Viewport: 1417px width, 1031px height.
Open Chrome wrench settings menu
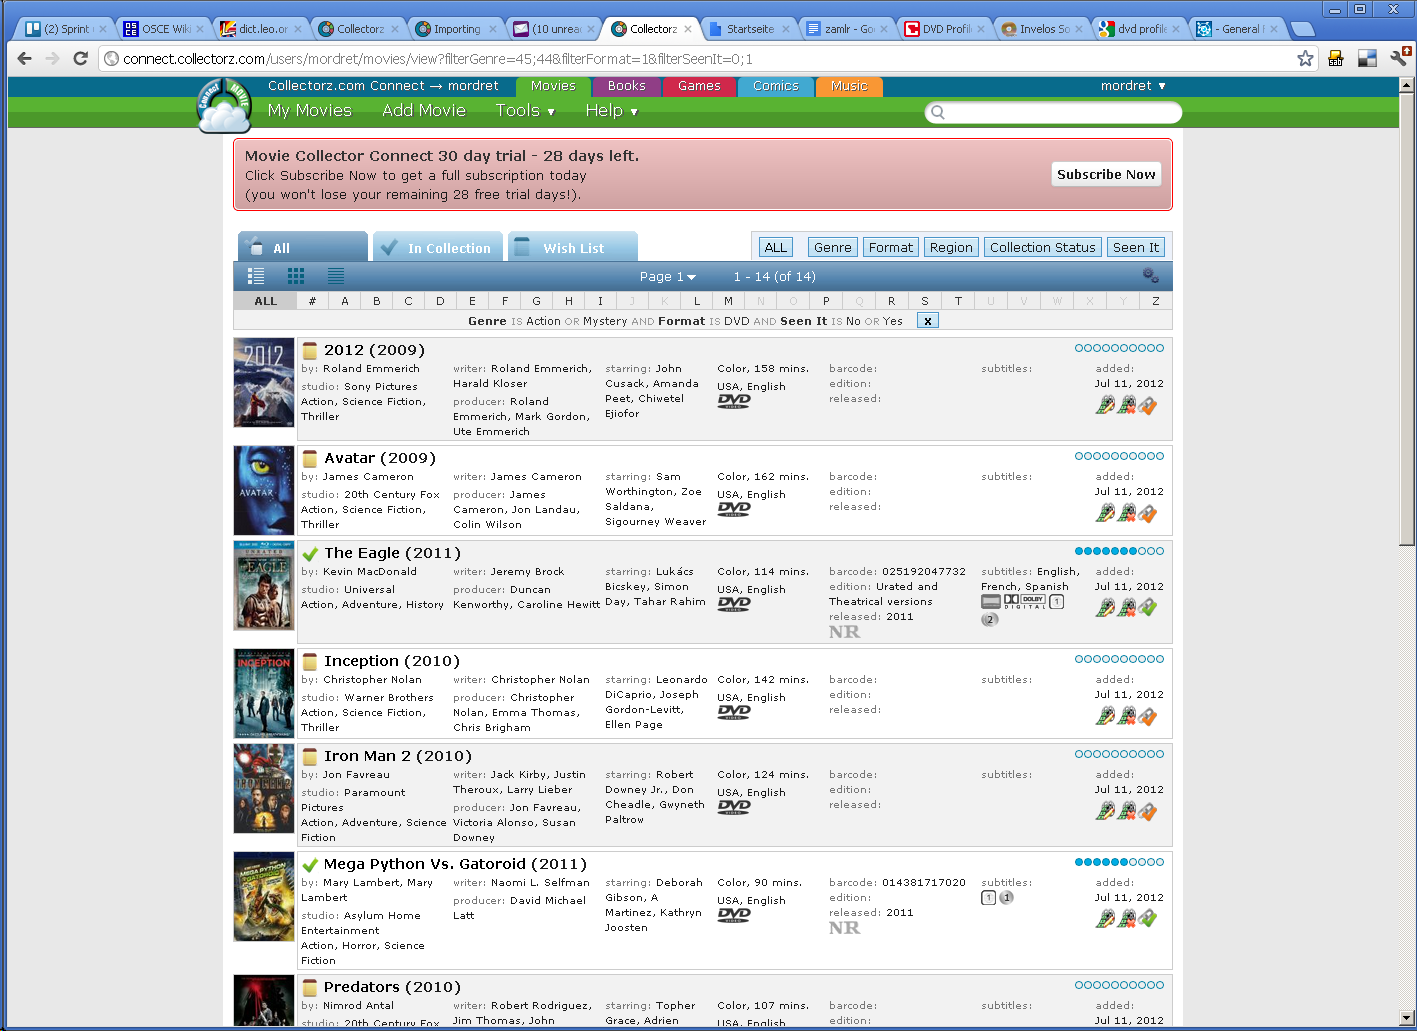pos(1398,58)
